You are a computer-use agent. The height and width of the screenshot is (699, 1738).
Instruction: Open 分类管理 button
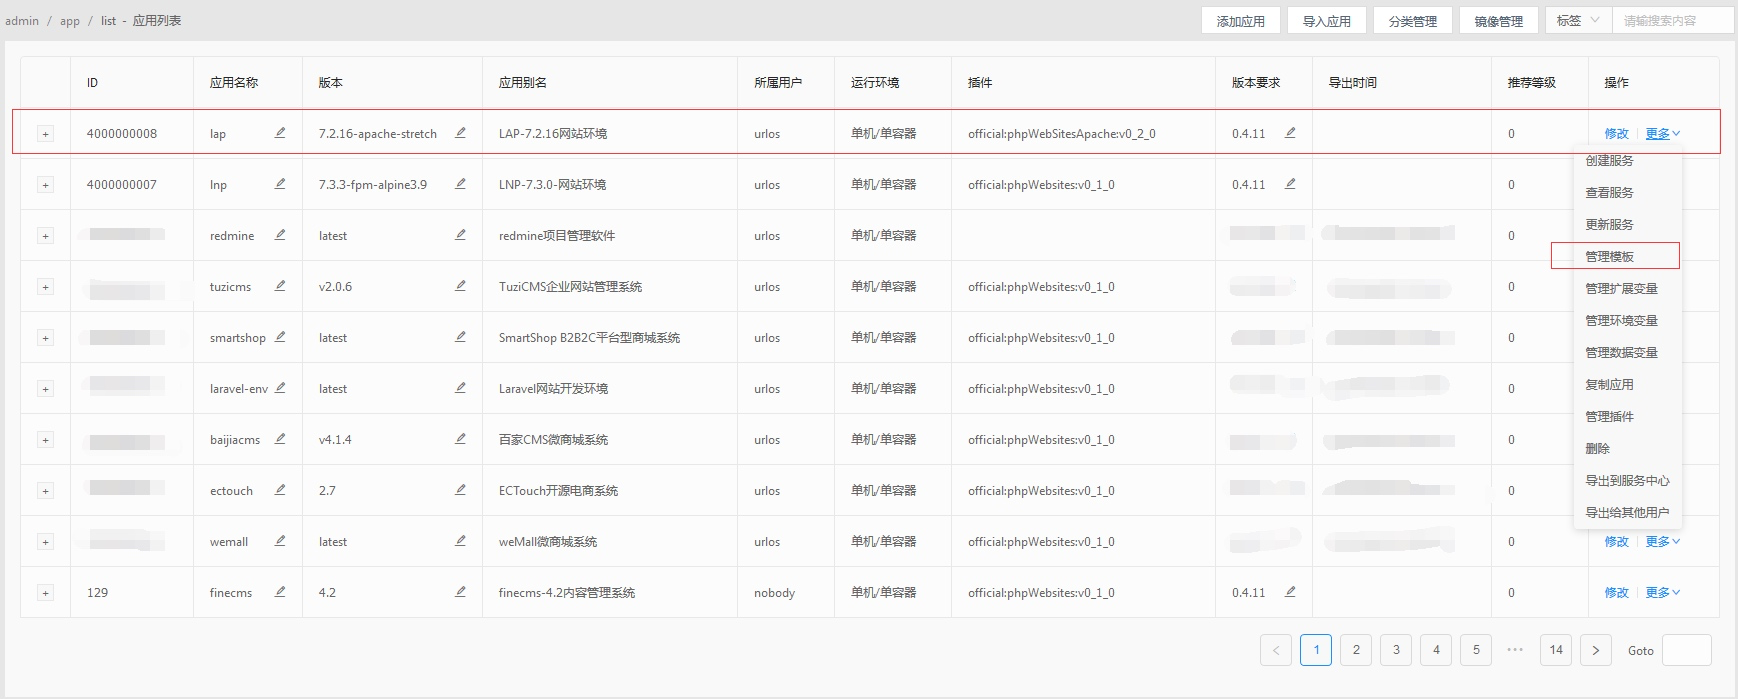point(1413,20)
